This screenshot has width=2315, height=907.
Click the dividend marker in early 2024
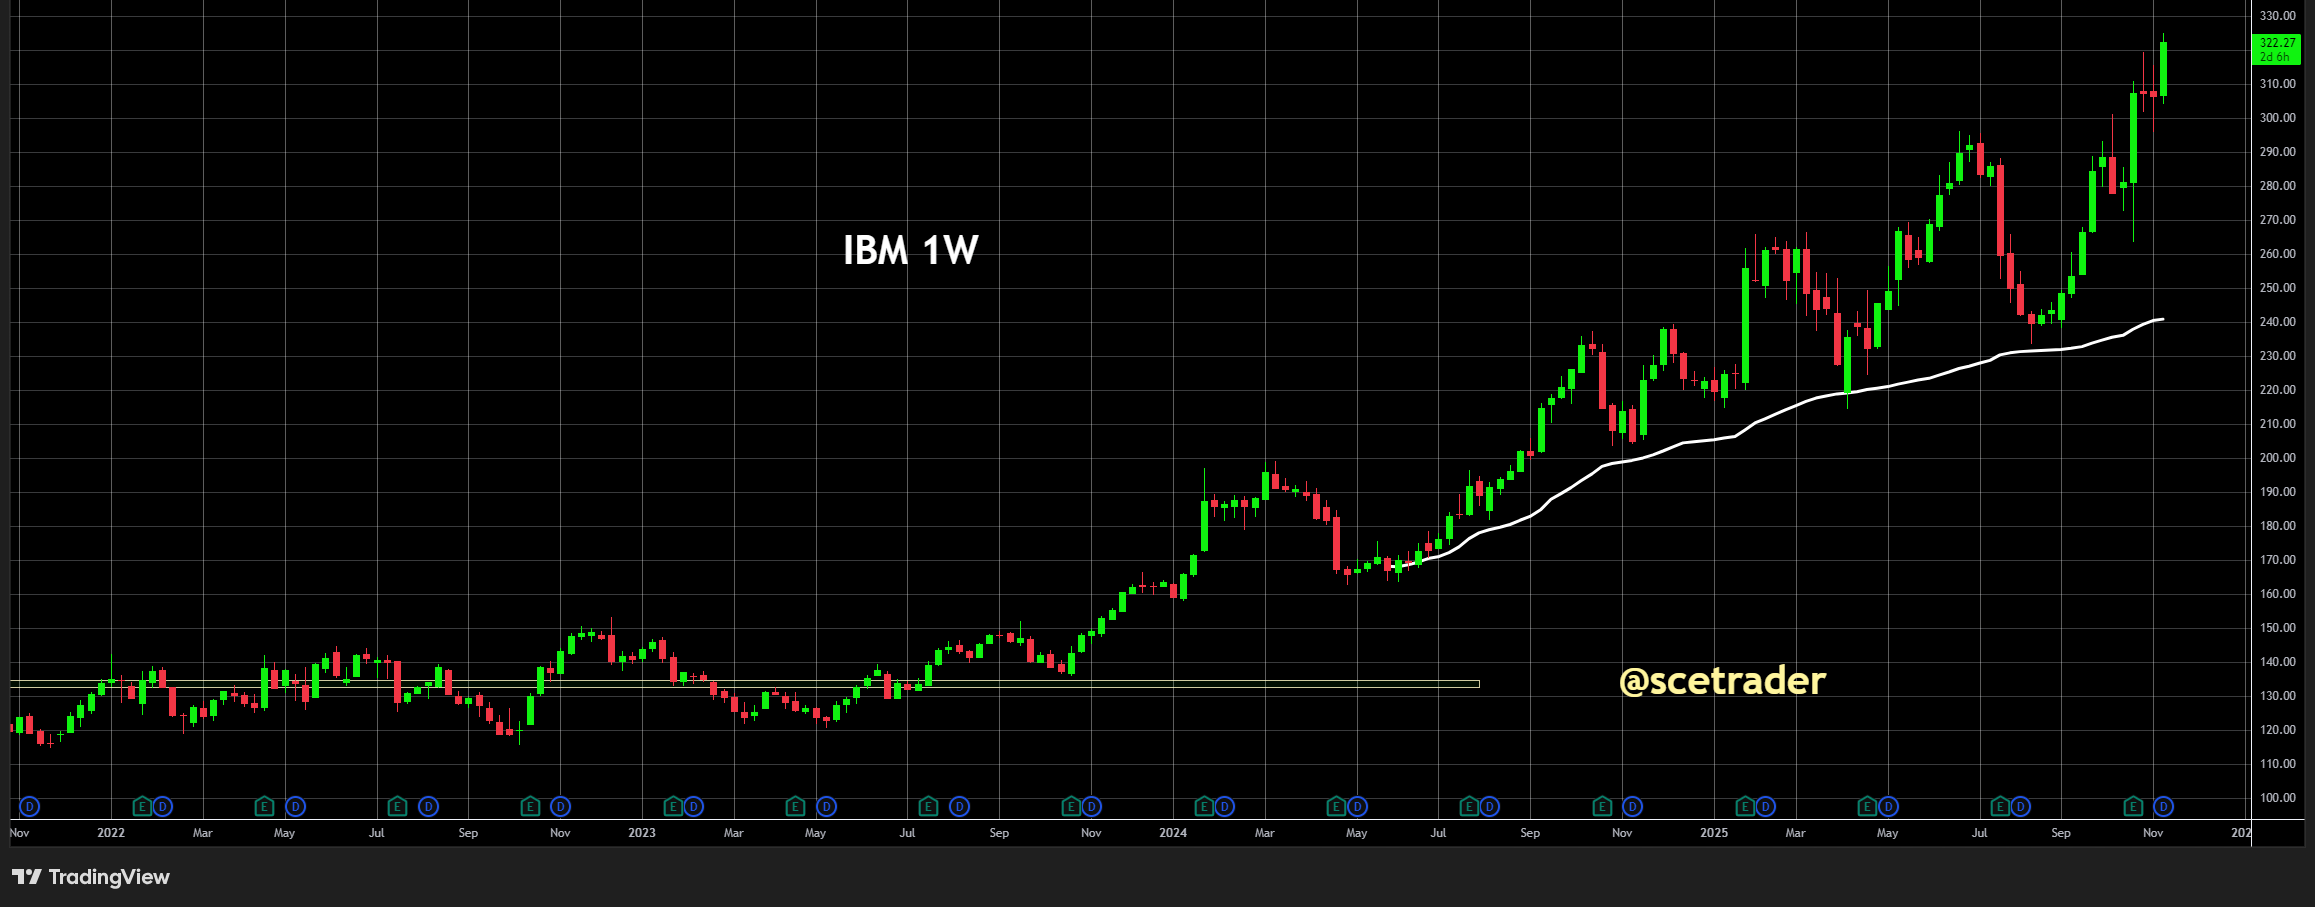[x=1224, y=806]
